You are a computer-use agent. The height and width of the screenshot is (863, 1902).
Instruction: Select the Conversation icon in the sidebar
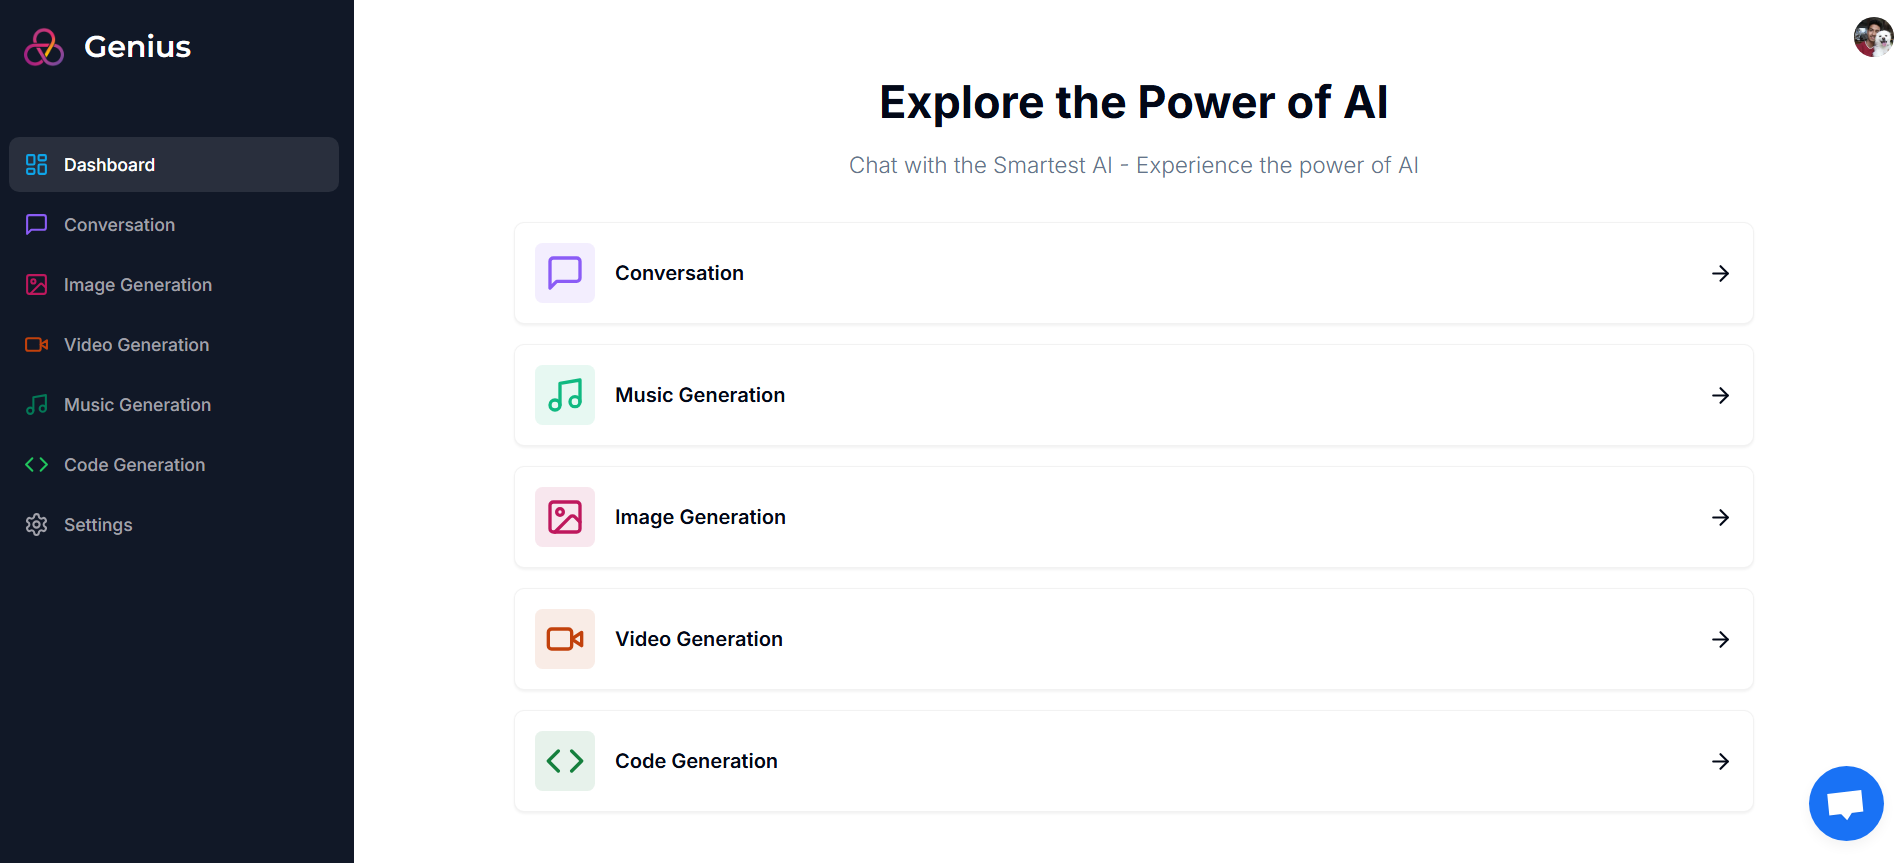[36, 224]
